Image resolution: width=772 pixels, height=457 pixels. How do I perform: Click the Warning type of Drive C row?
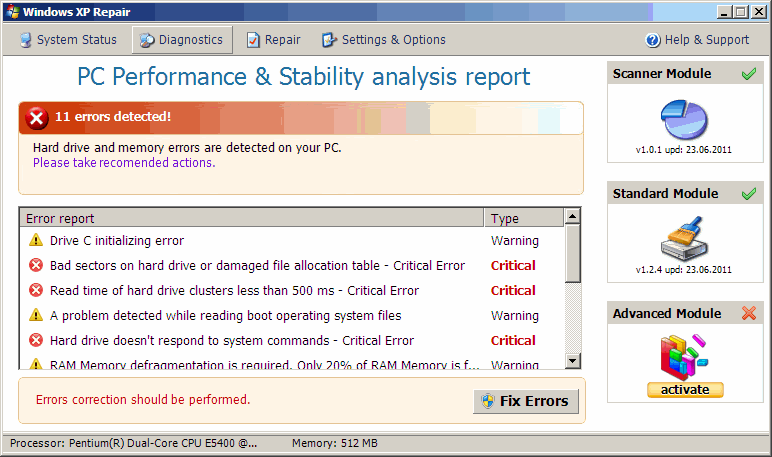(515, 241)
